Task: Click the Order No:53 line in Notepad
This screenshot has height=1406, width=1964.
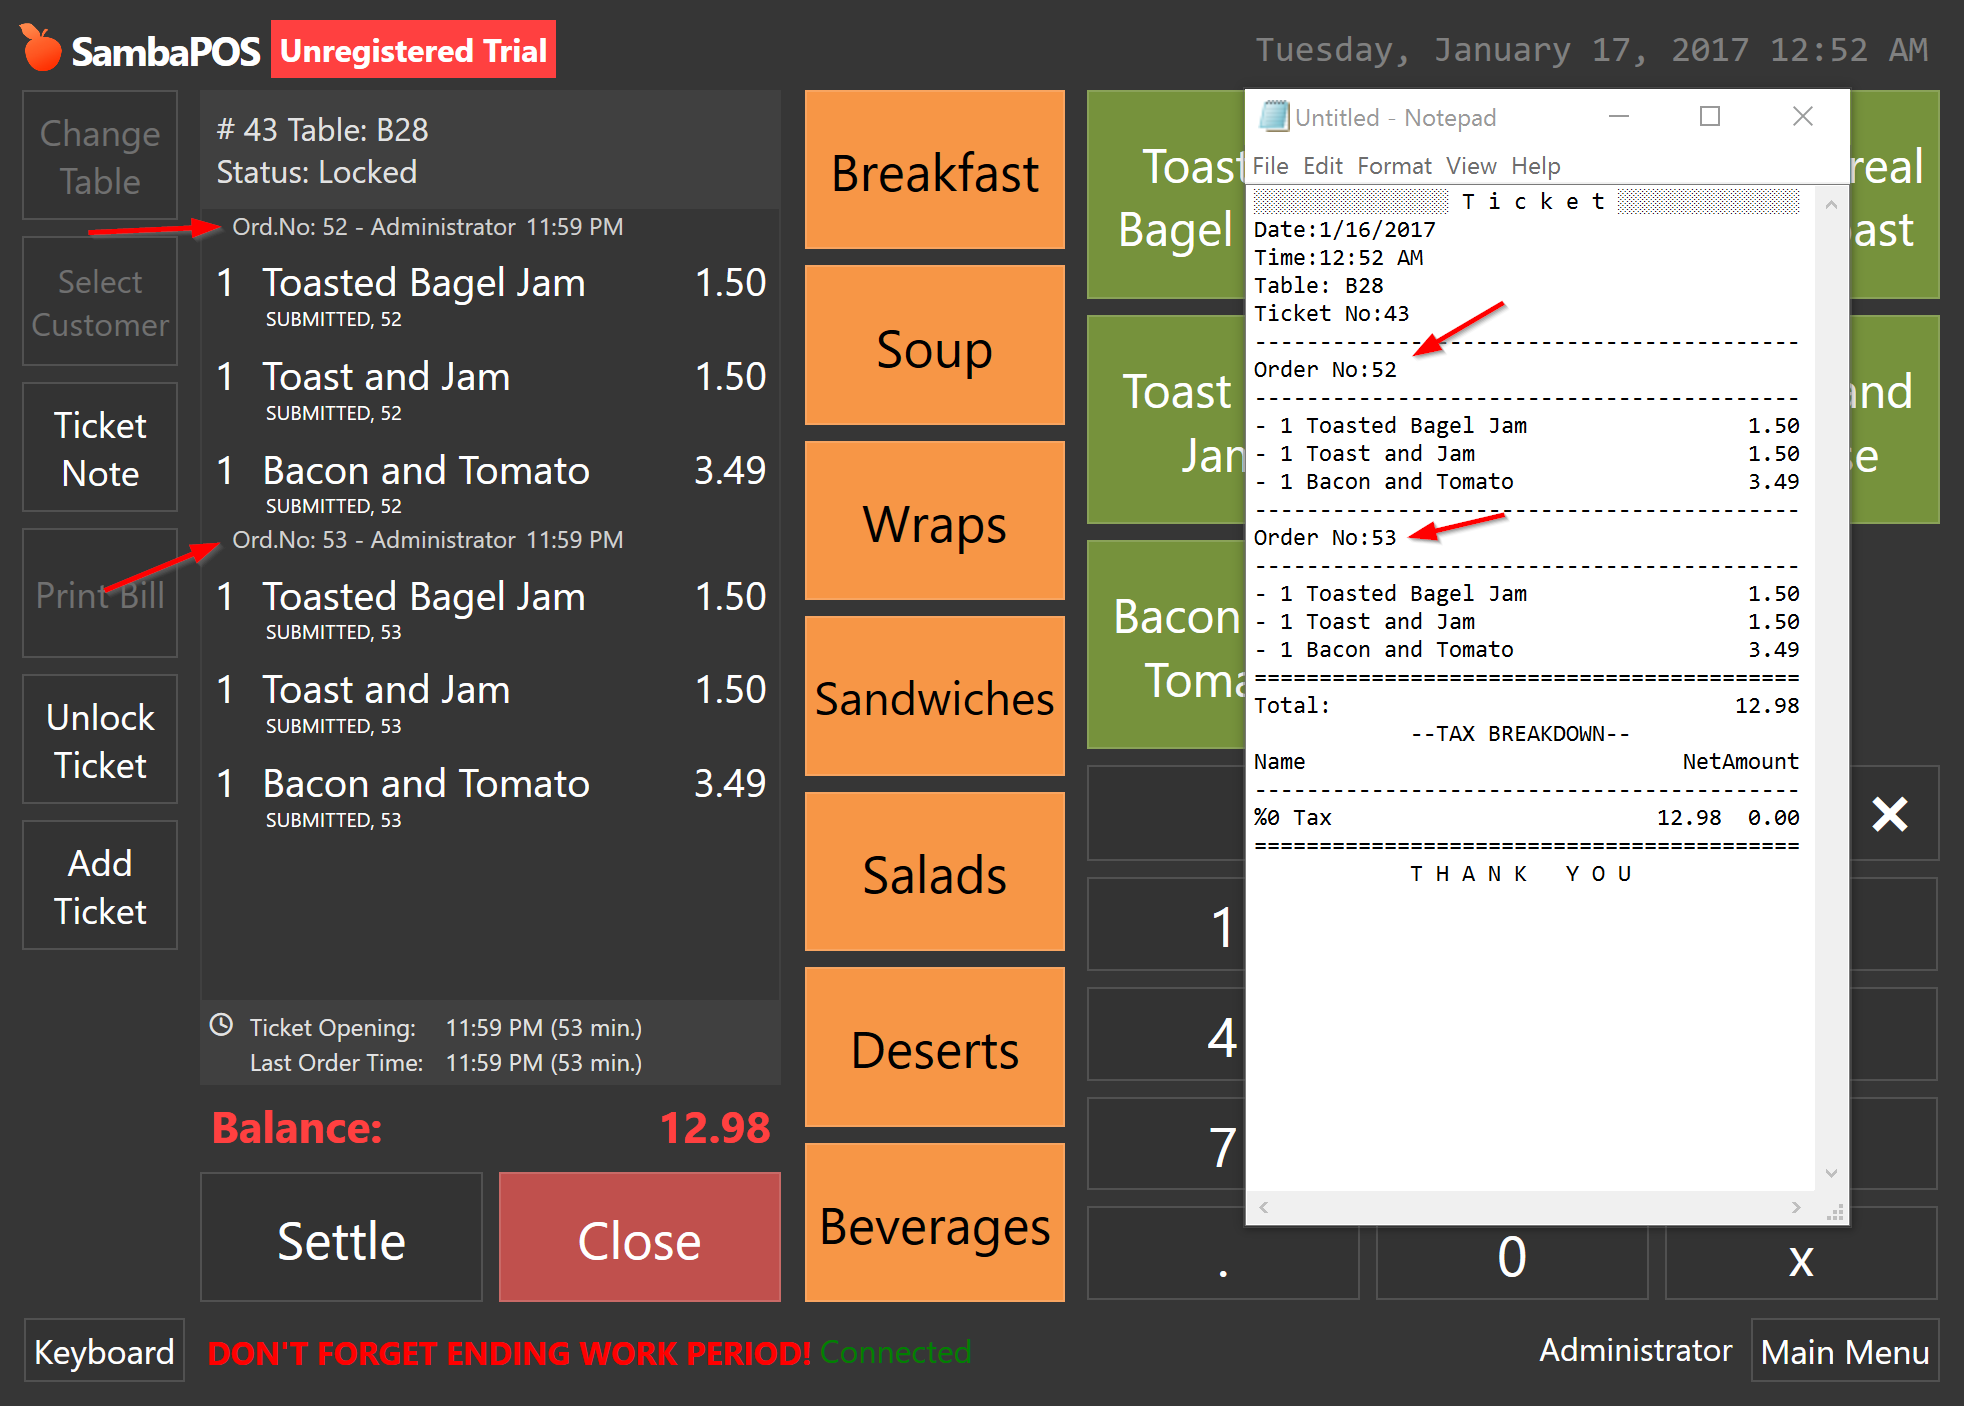Action: pyautogui.click(x=1325, y=538)
